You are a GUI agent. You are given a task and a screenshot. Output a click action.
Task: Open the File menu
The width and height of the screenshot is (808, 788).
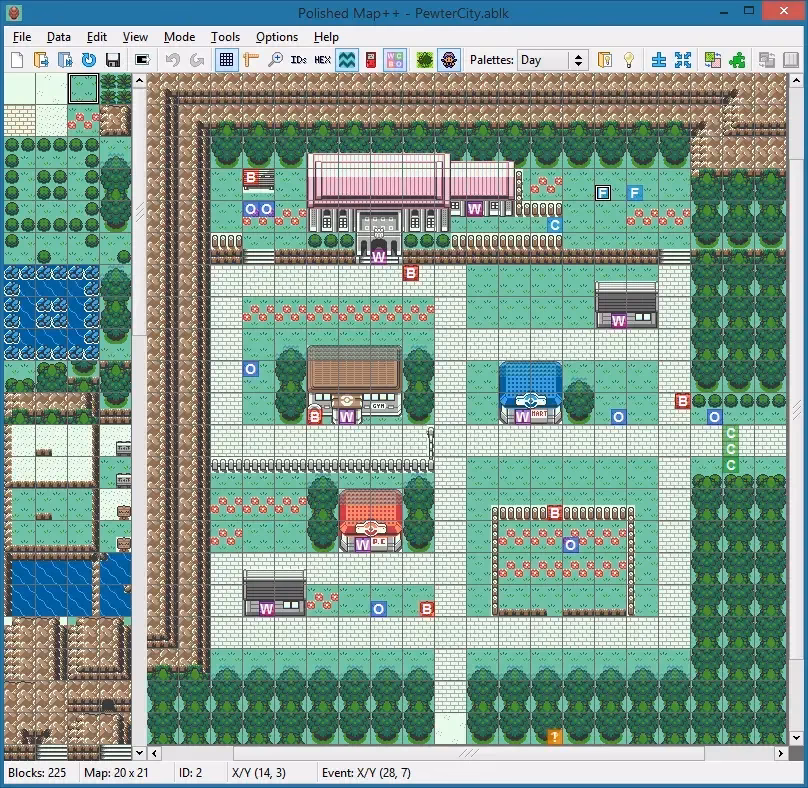coord(22,37)
